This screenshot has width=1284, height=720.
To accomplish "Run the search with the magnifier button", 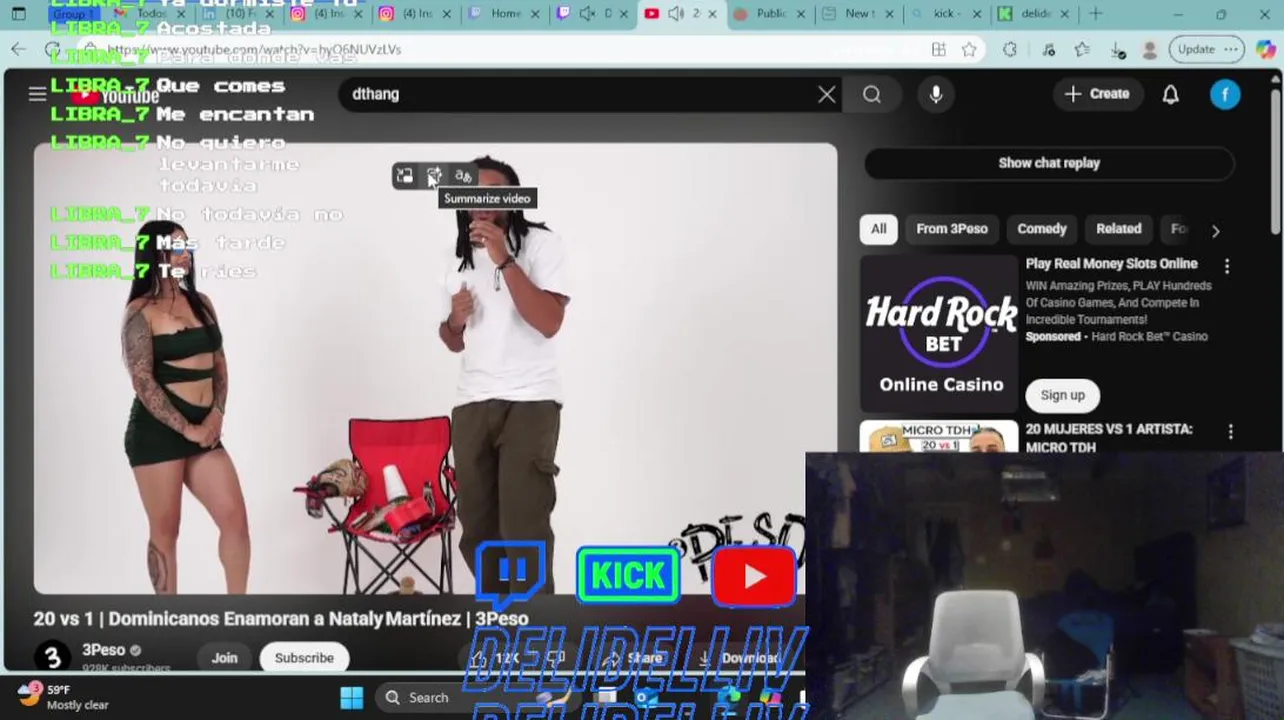I will [872, 94].
